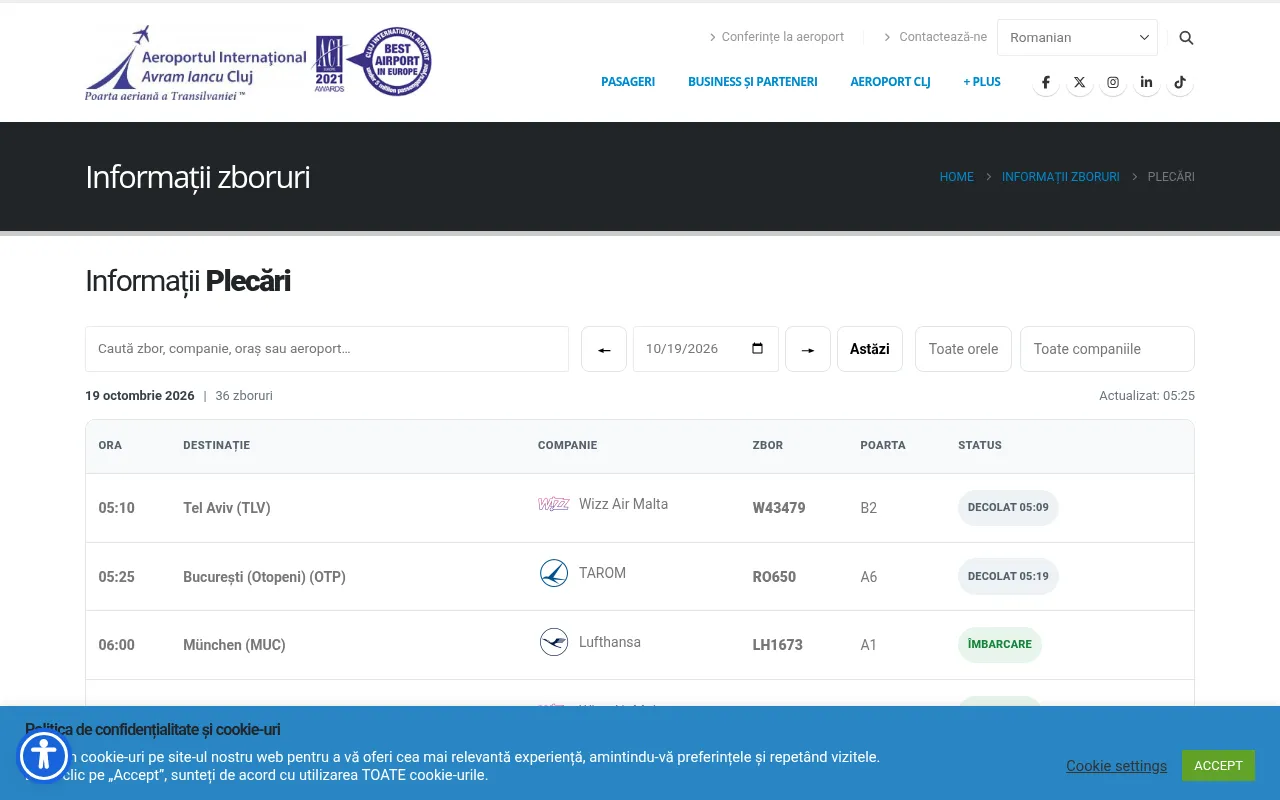This screenshot has height=800, width=1280.
Task: Open the Instagram social icon
Action: pyautogui.click(x=1113, y=83)
